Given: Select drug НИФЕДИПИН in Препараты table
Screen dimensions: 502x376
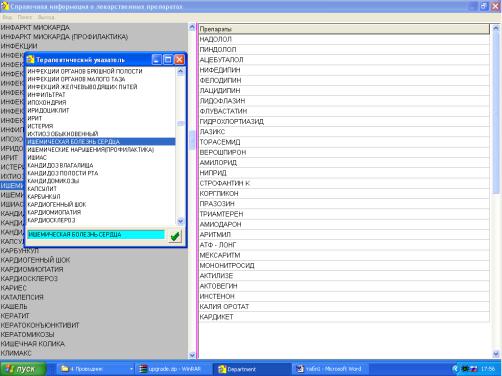Looking at the screenshot, I should click(344, 70).
